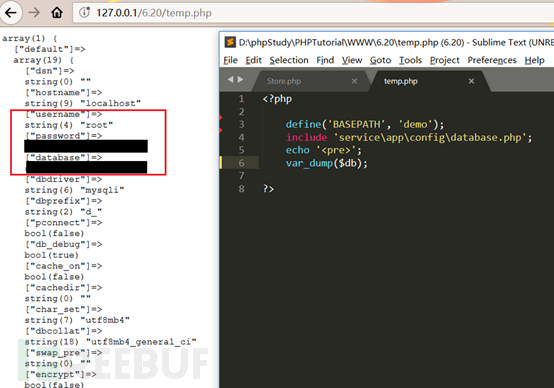Click the ["dbcollat"]=> key
554x388 pixels.
tap(64, 331)
